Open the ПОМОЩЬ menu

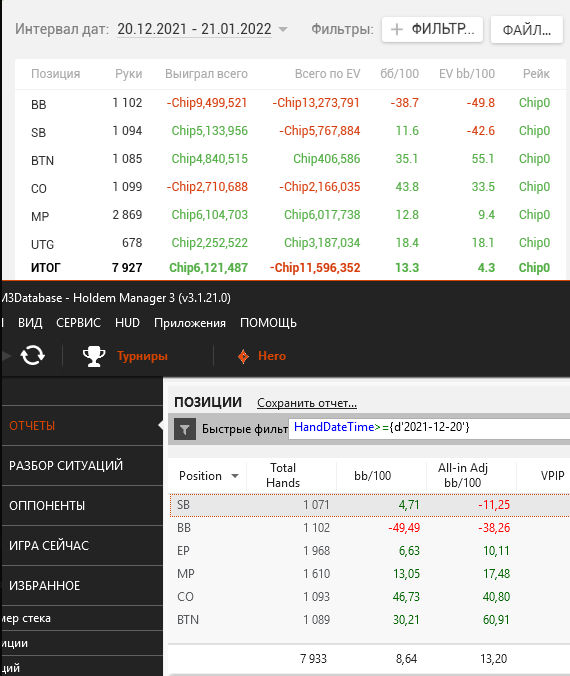coord(268,322)
